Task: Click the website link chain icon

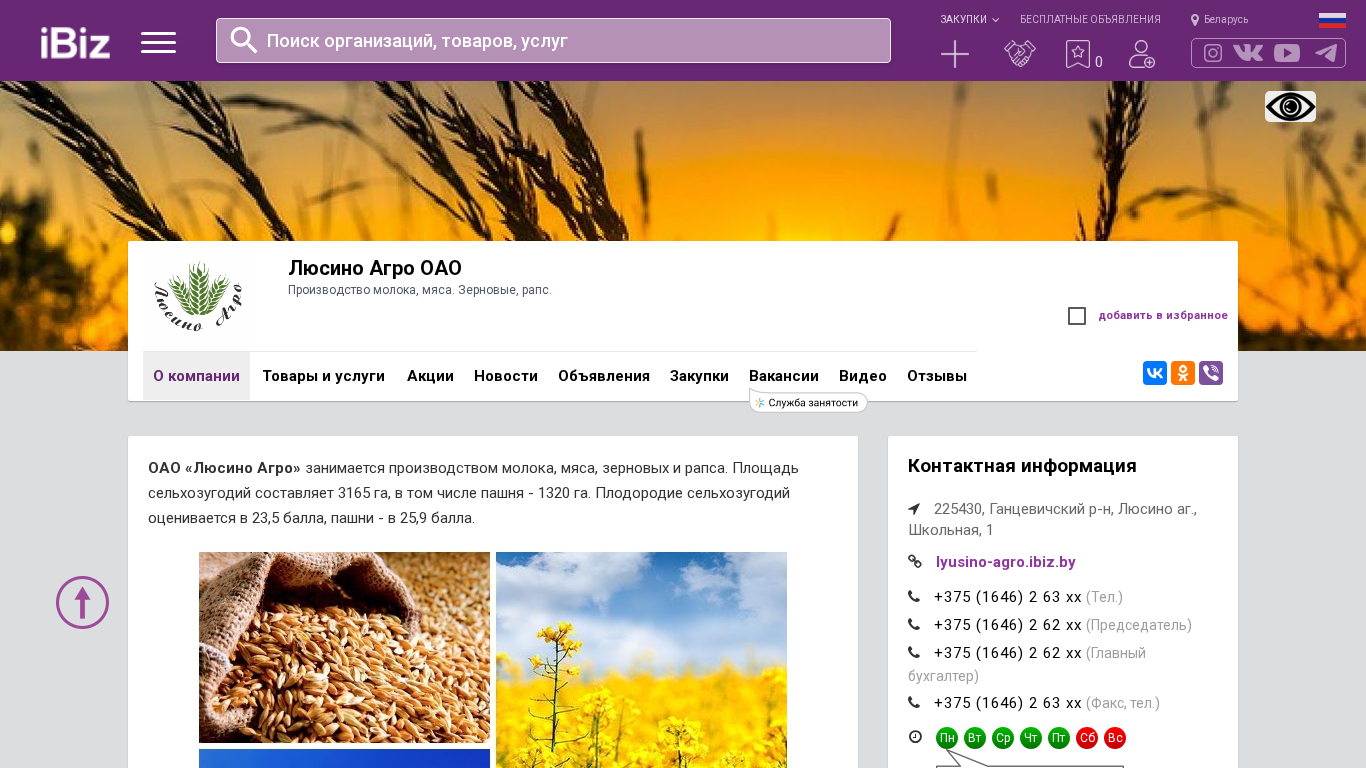Action: coord(915,562)
